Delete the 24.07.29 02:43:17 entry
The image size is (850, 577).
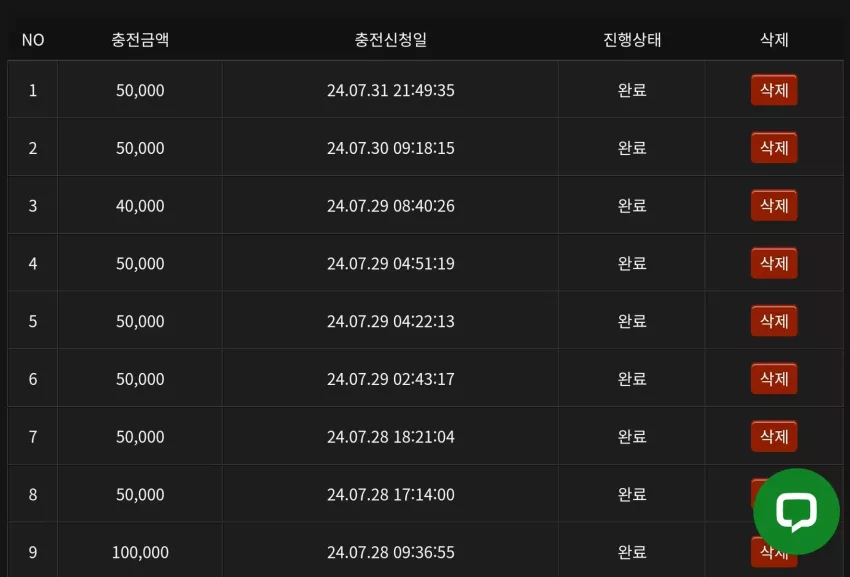tap(774, 379)
